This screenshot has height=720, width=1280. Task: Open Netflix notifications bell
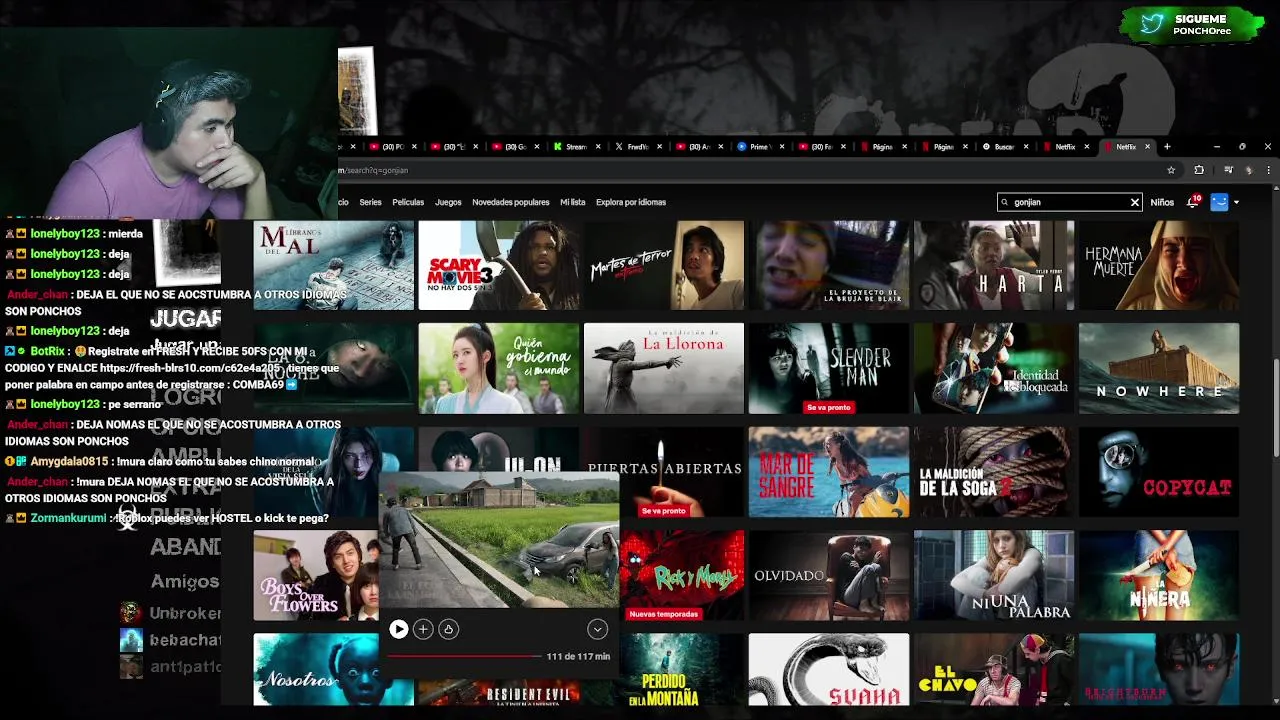tap(1193, 202)
